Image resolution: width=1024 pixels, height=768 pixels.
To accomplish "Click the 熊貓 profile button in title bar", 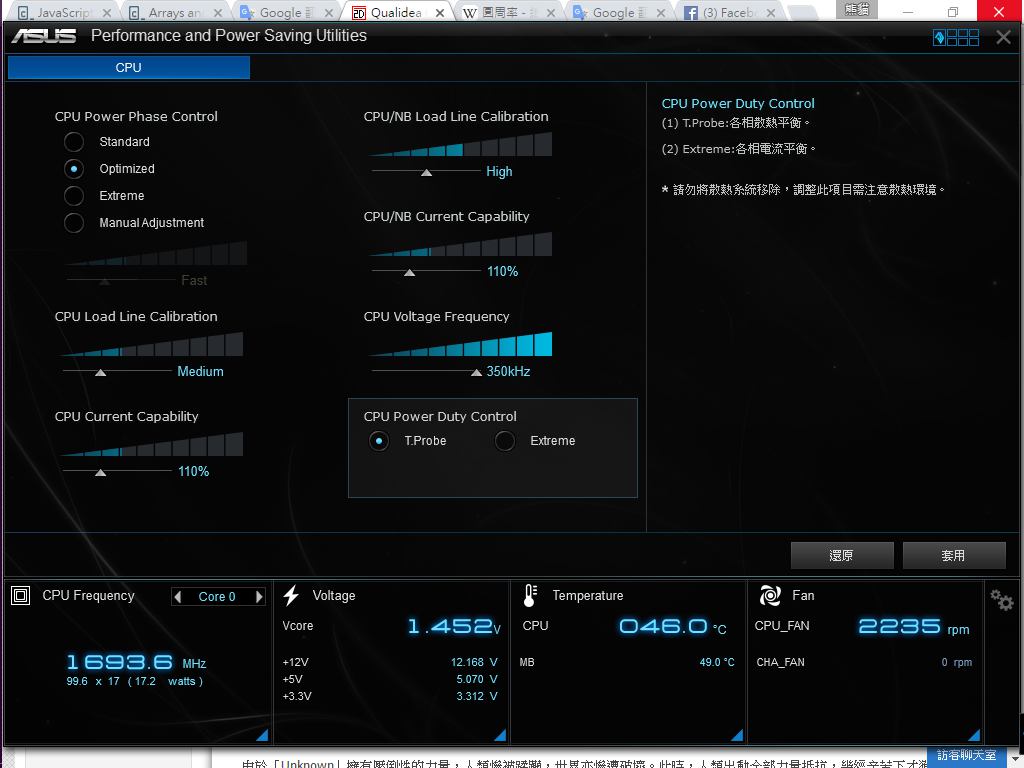I will (x=857, y=9).
